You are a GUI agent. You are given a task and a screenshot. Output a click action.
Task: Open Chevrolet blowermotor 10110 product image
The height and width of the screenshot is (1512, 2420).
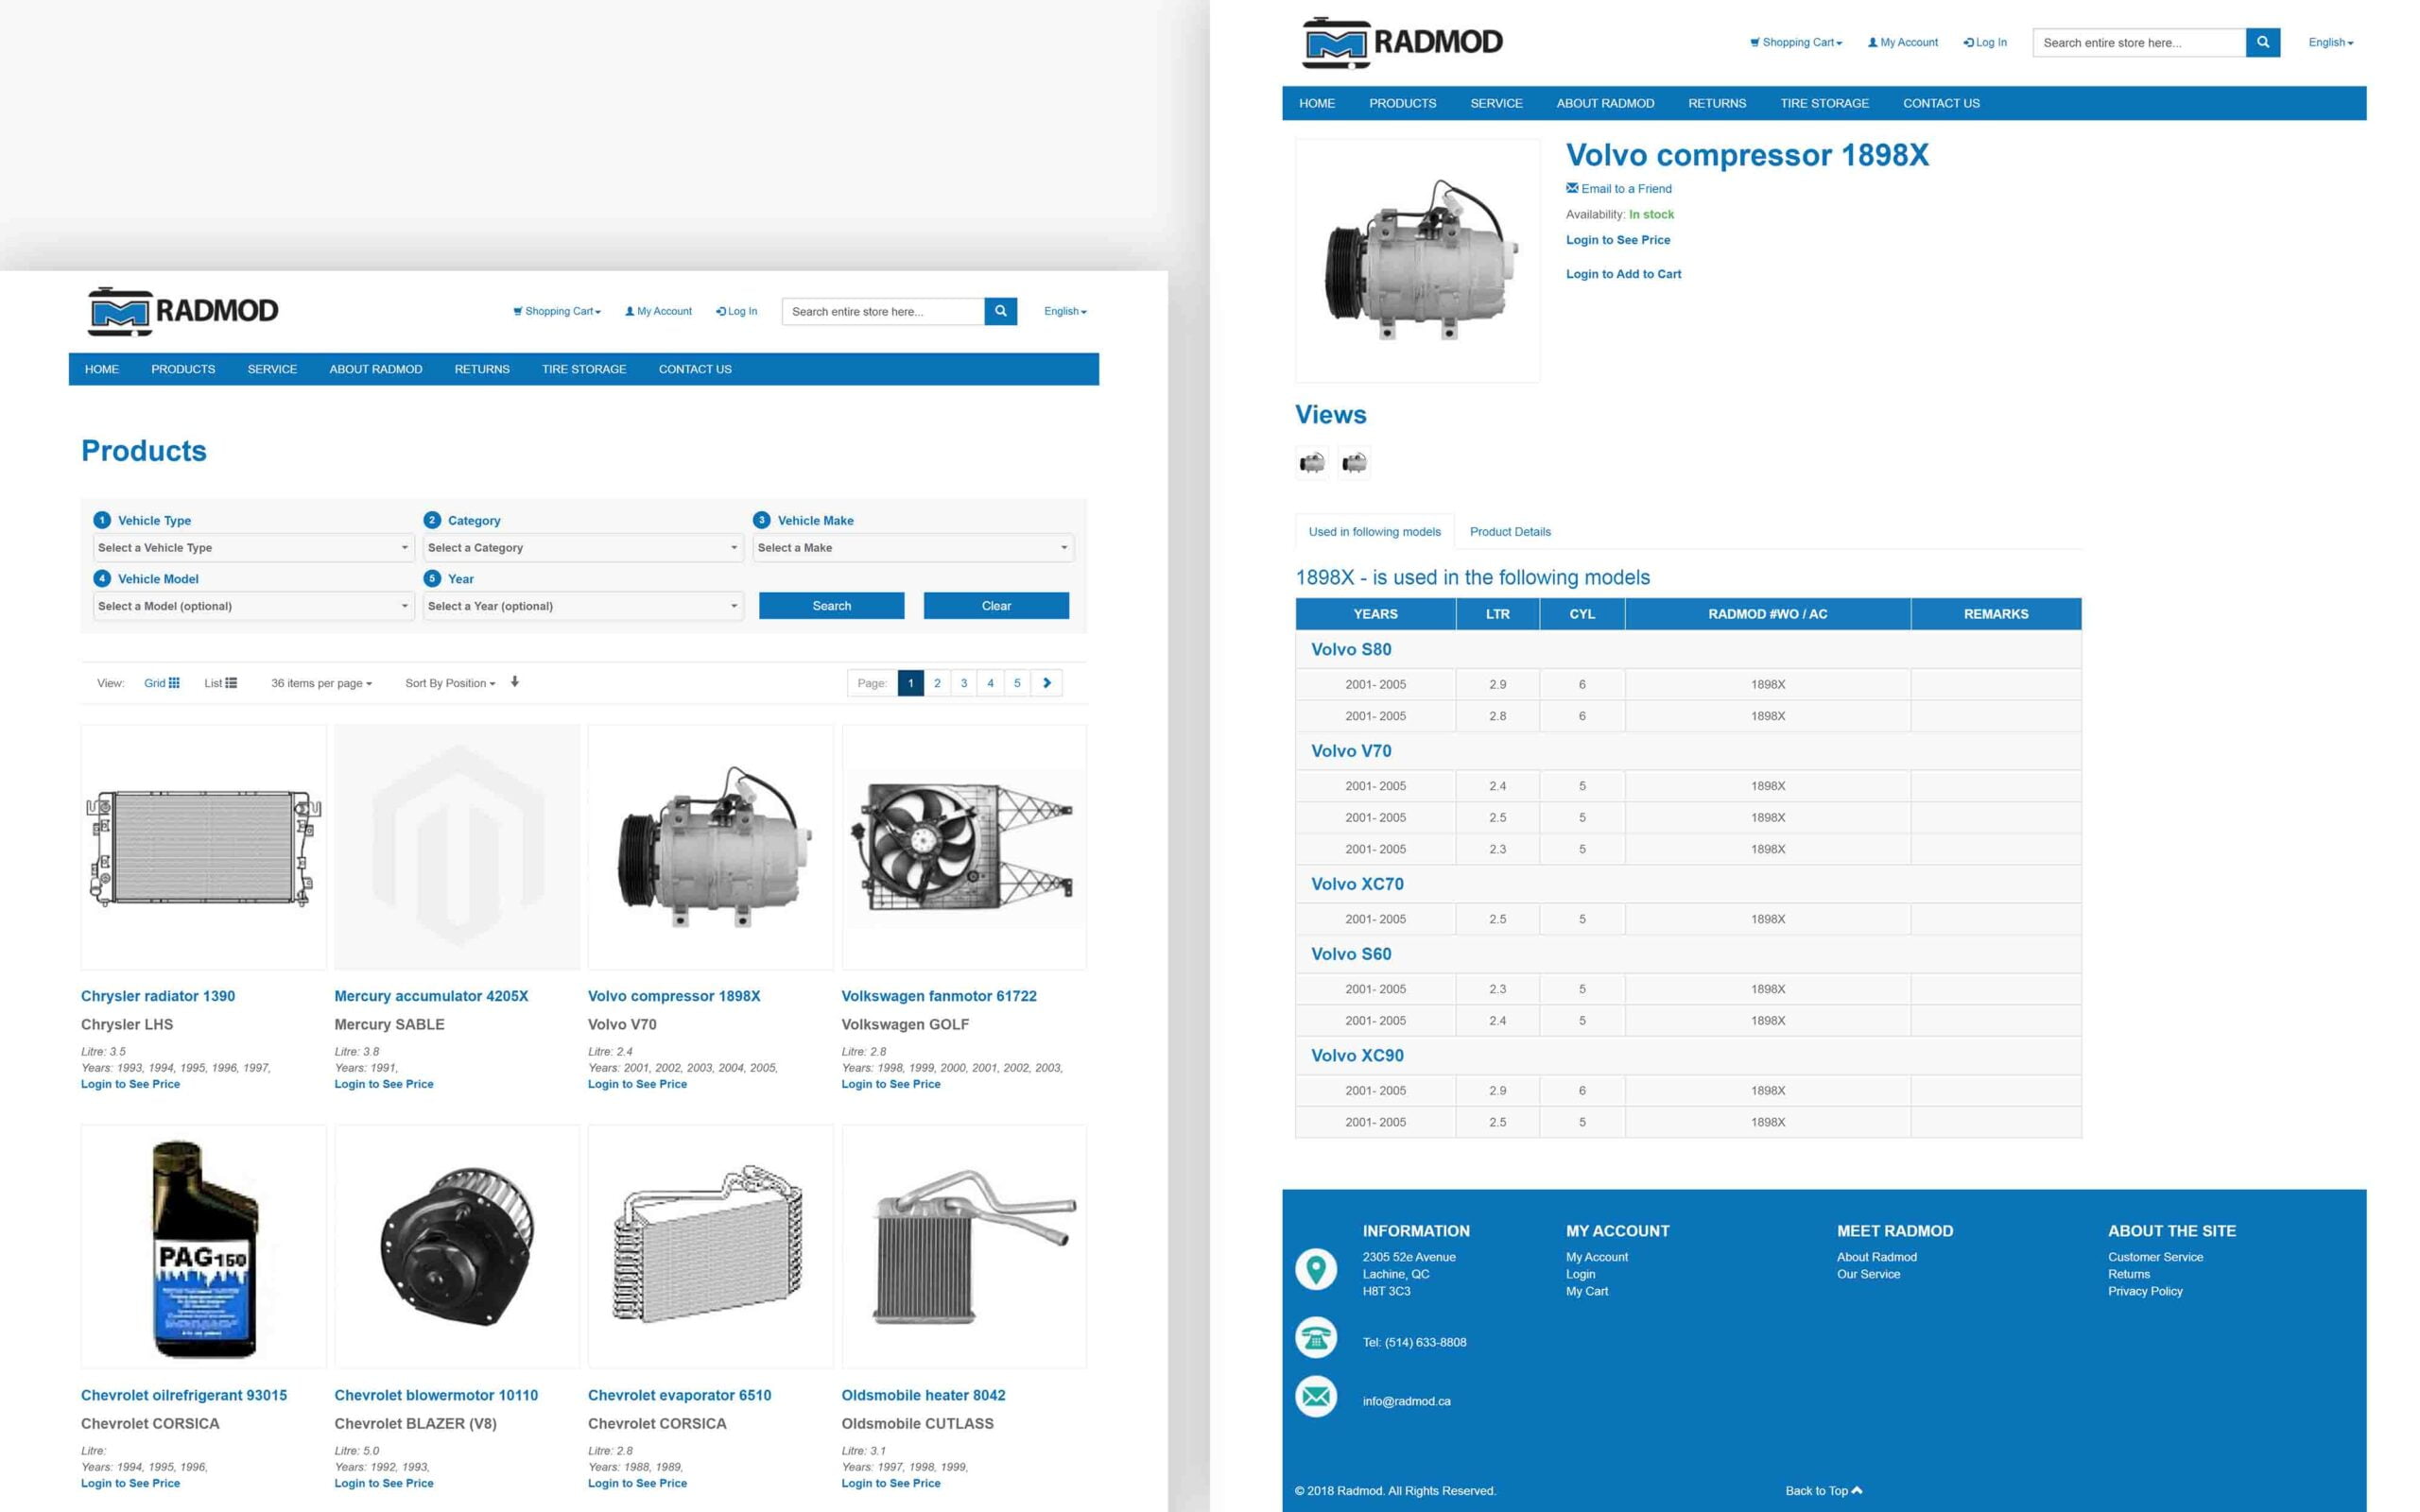pos(457,1247)
